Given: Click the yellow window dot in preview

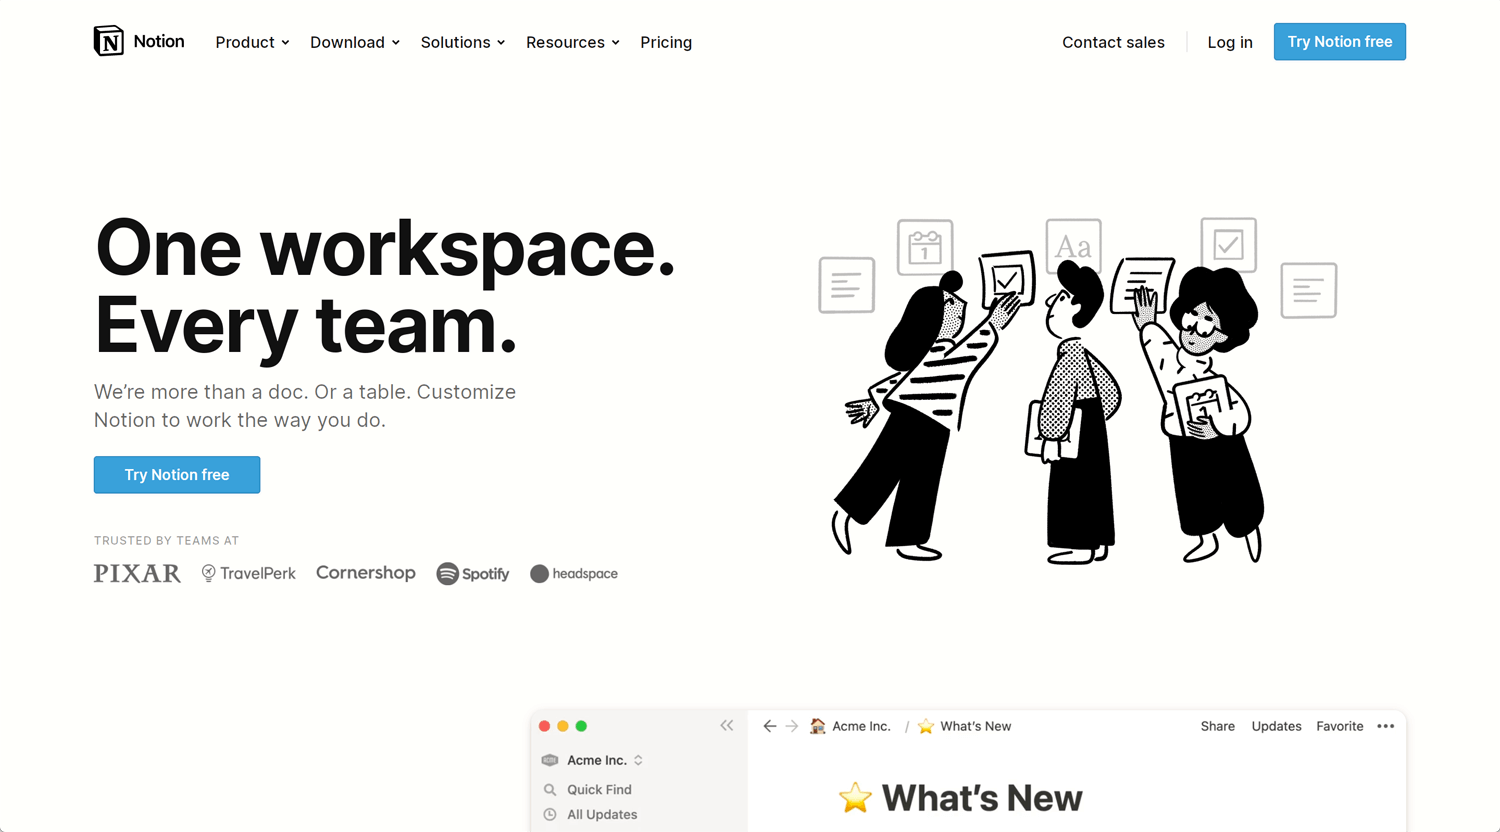Looking at the screenshot, I should (x=563, y=726).
